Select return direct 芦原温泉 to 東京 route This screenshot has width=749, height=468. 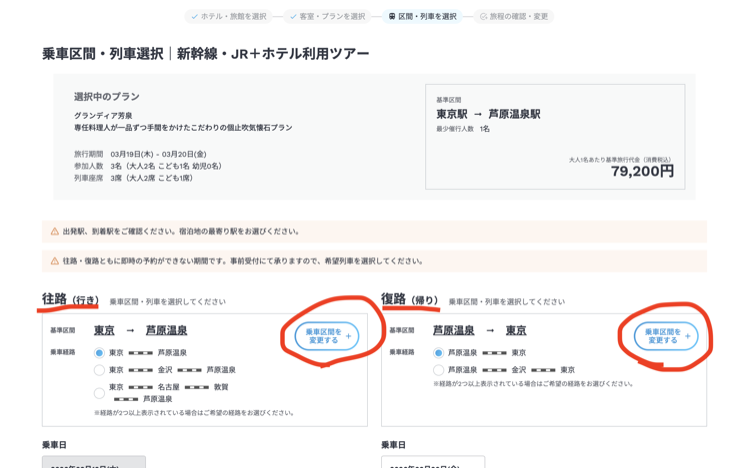(x=438, y=353)
